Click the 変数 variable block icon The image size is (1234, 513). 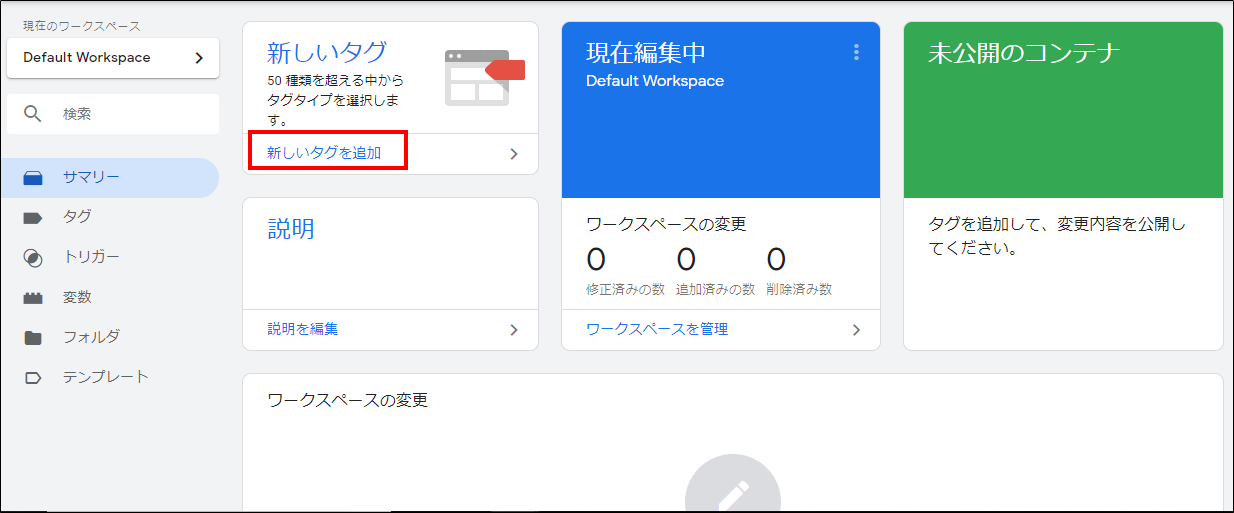pos(33,298)
